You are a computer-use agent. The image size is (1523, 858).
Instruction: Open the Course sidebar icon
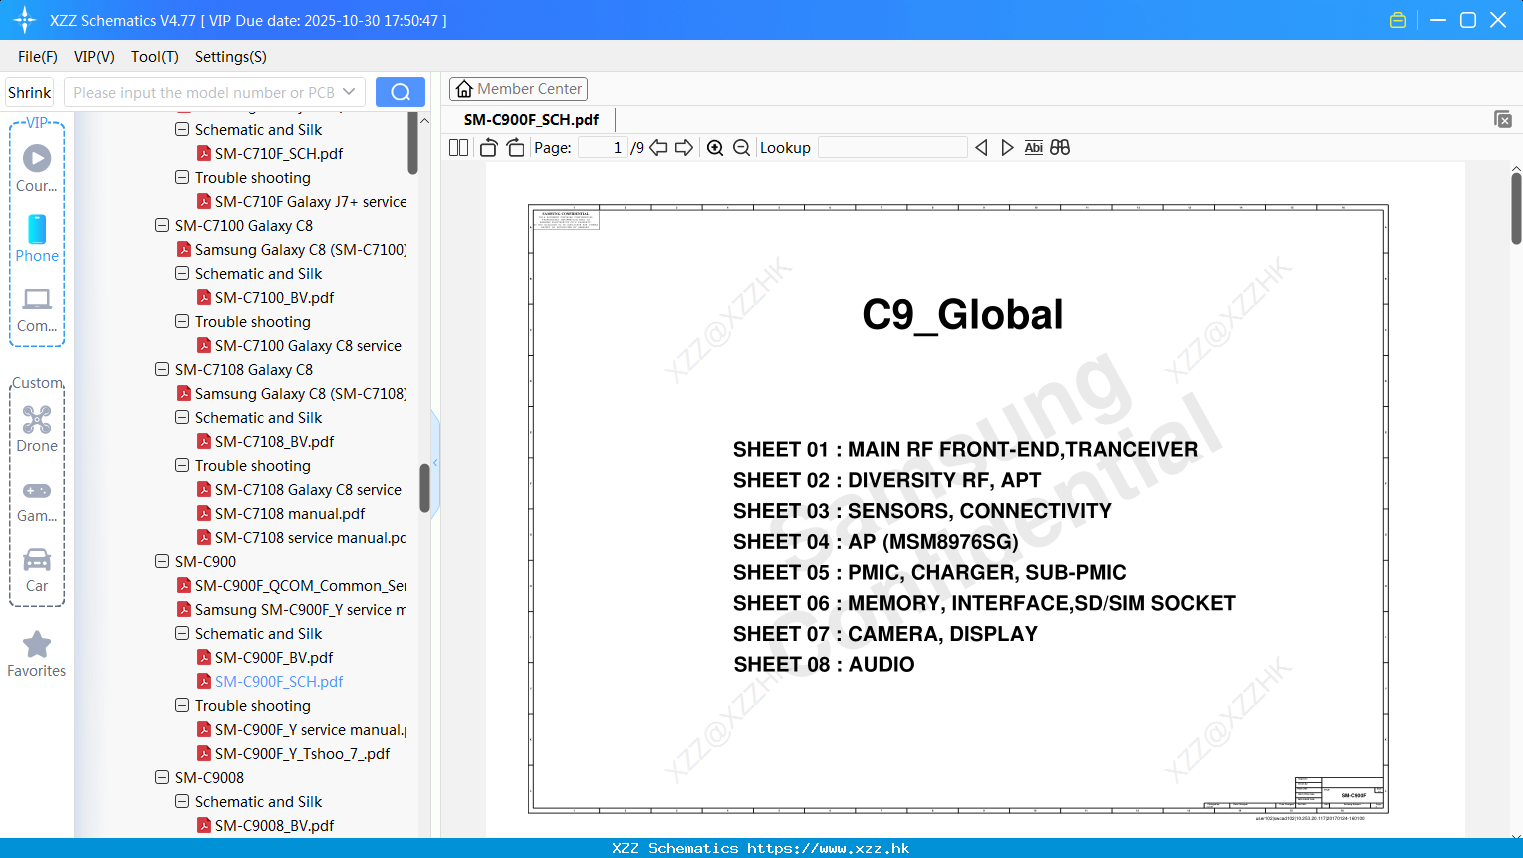coord(37,168)
